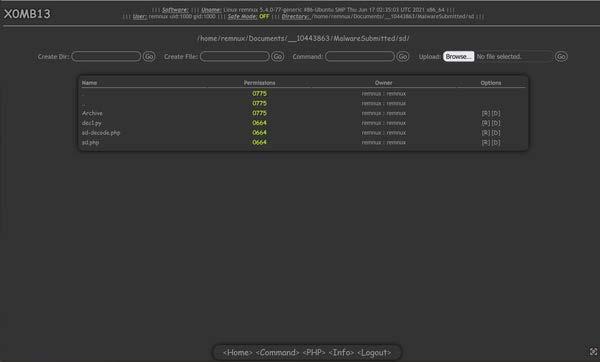Click Go button next to Create Dir
The image size is (600, 362).
[x=149, y=57]
